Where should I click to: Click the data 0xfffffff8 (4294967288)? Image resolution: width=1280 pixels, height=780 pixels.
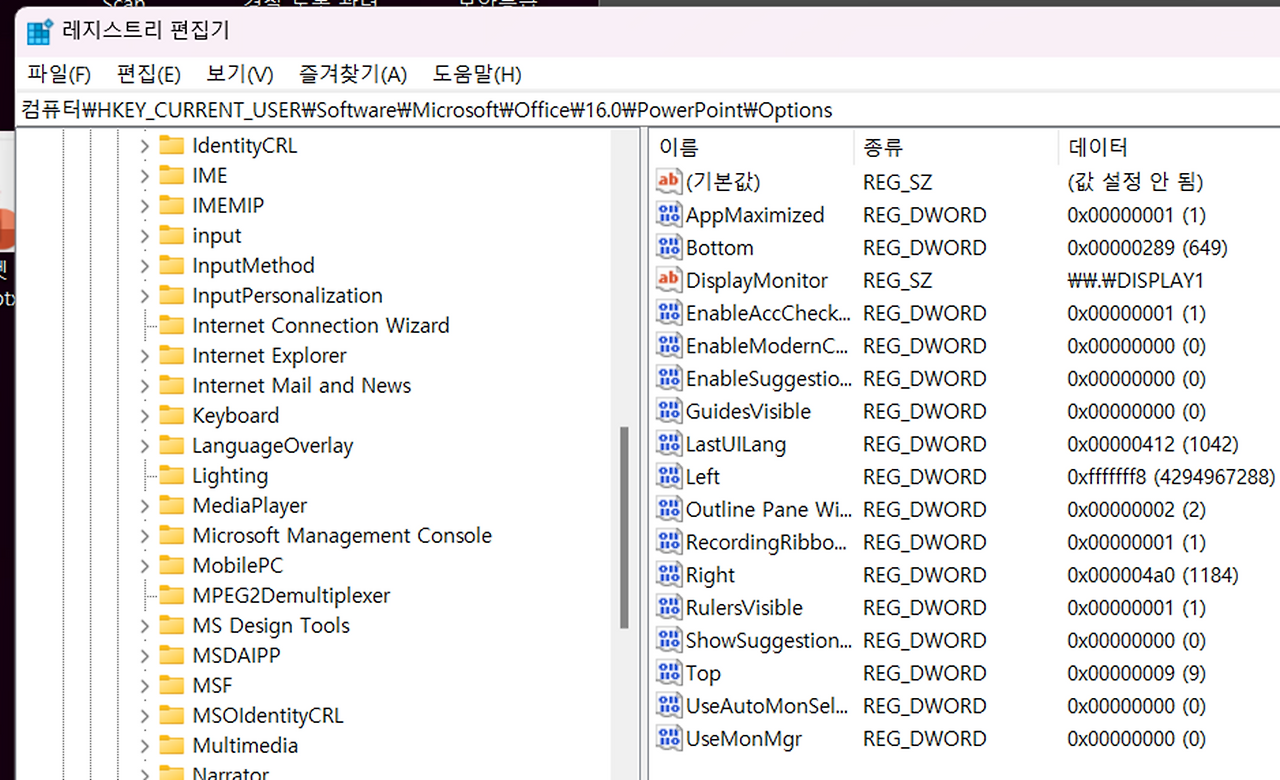tap(1171, 477)
